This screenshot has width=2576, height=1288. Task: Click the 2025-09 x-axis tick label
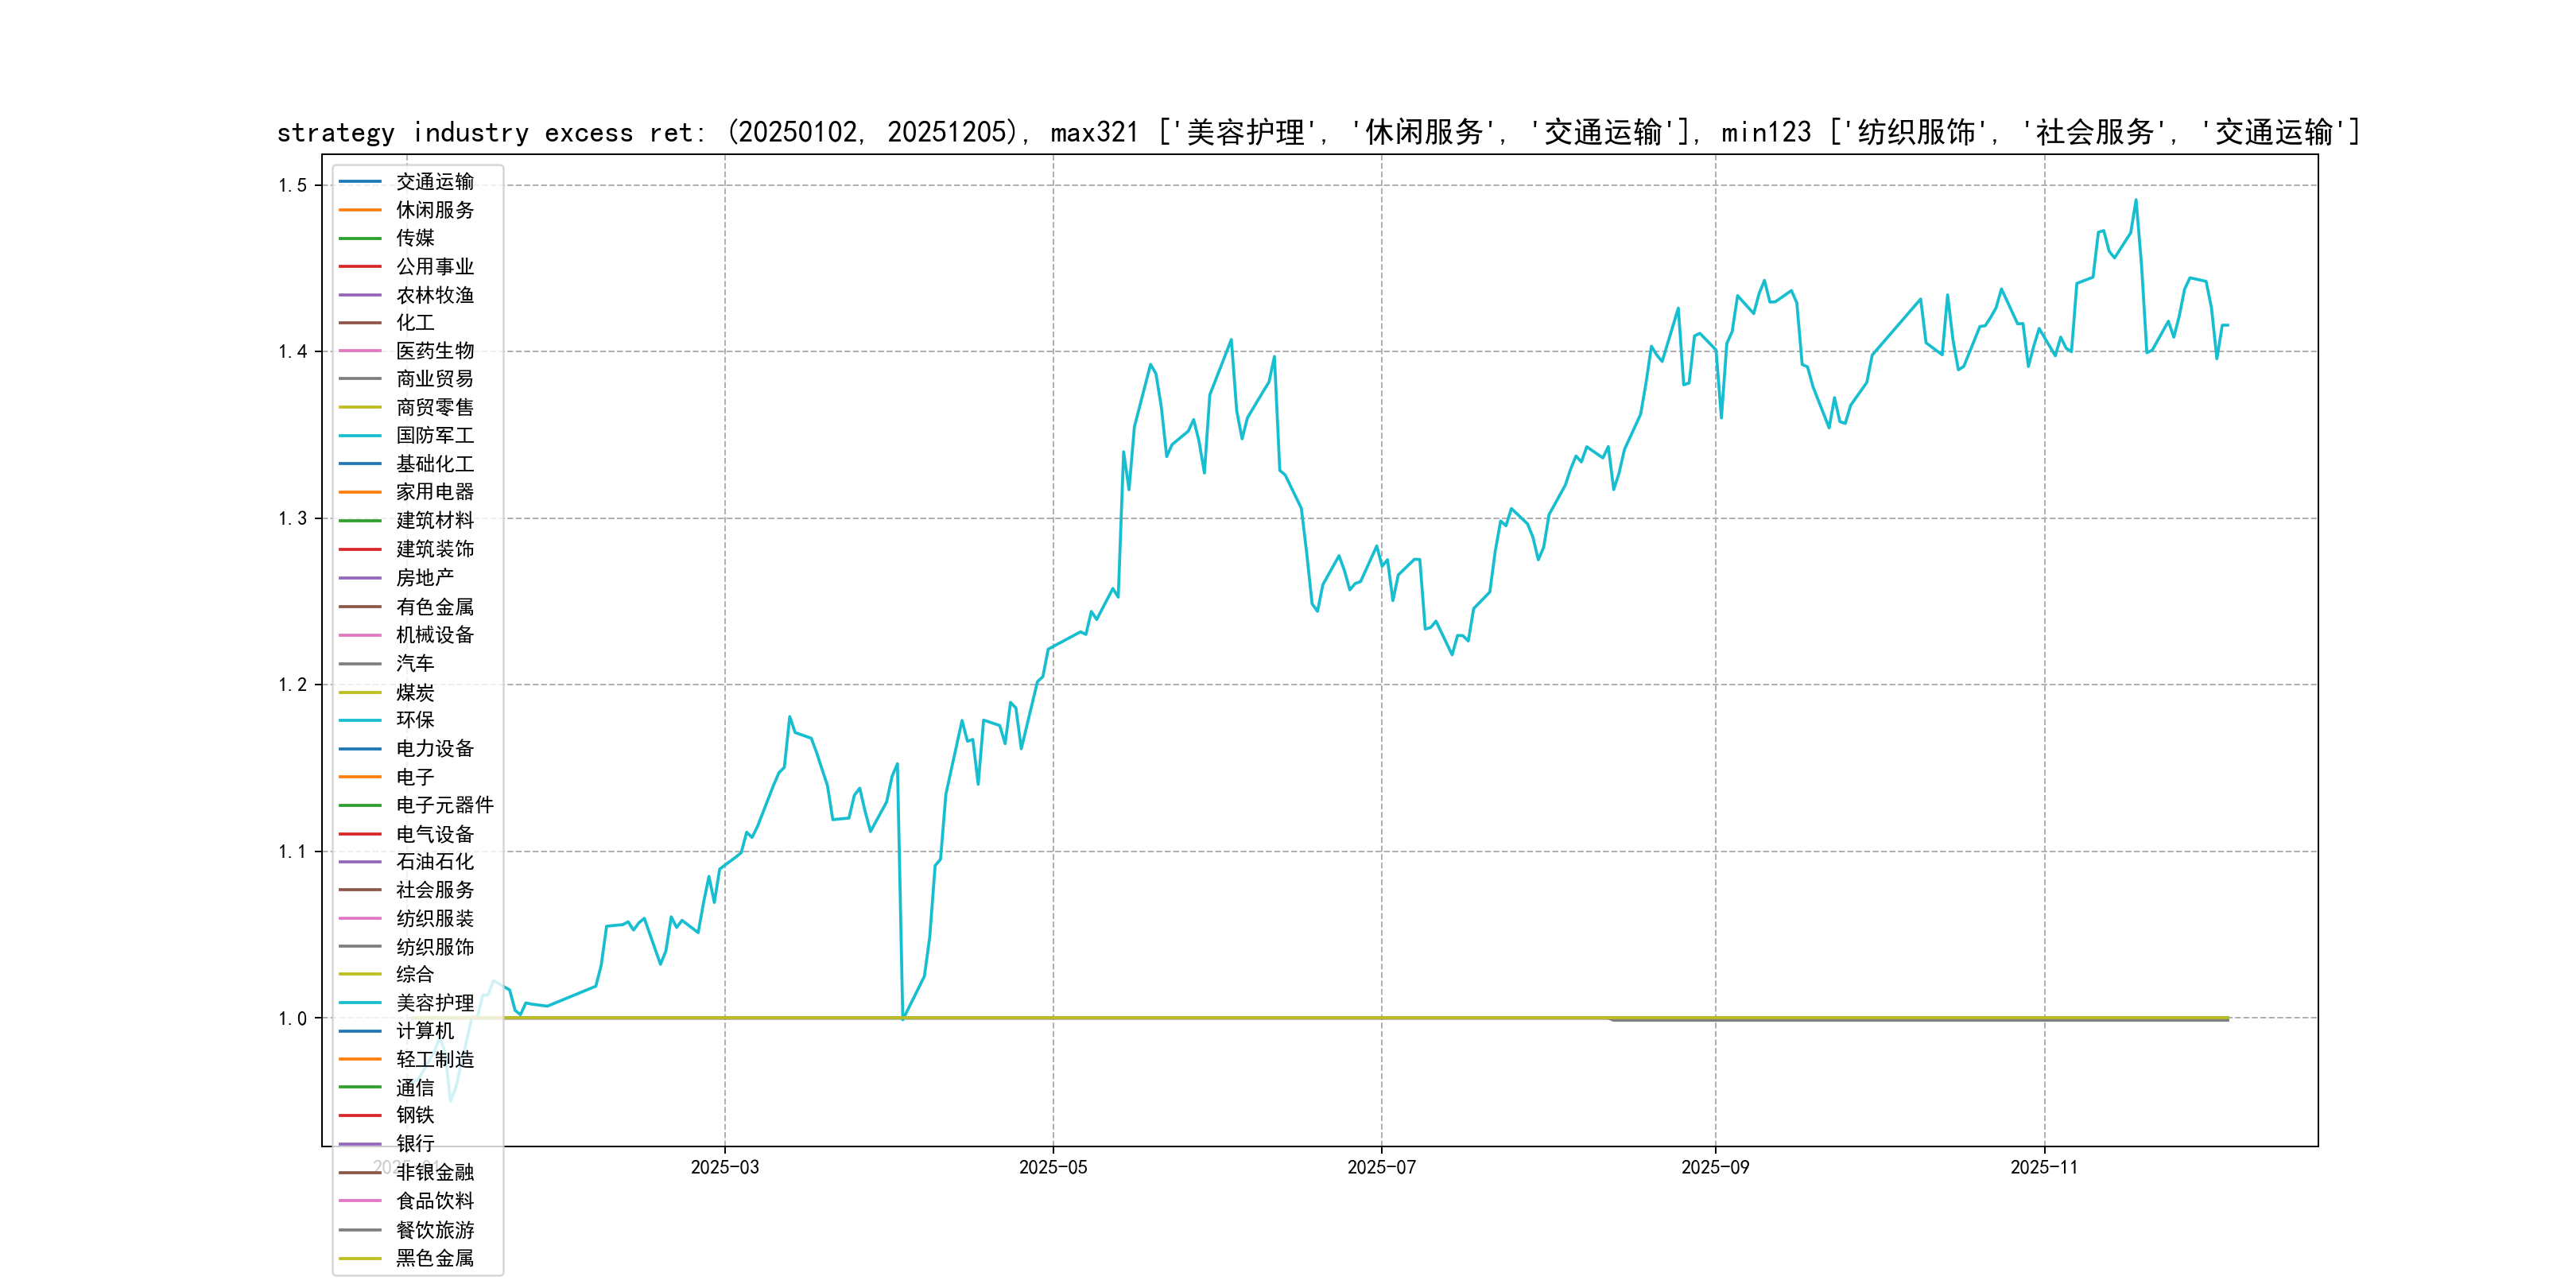1715,1168
